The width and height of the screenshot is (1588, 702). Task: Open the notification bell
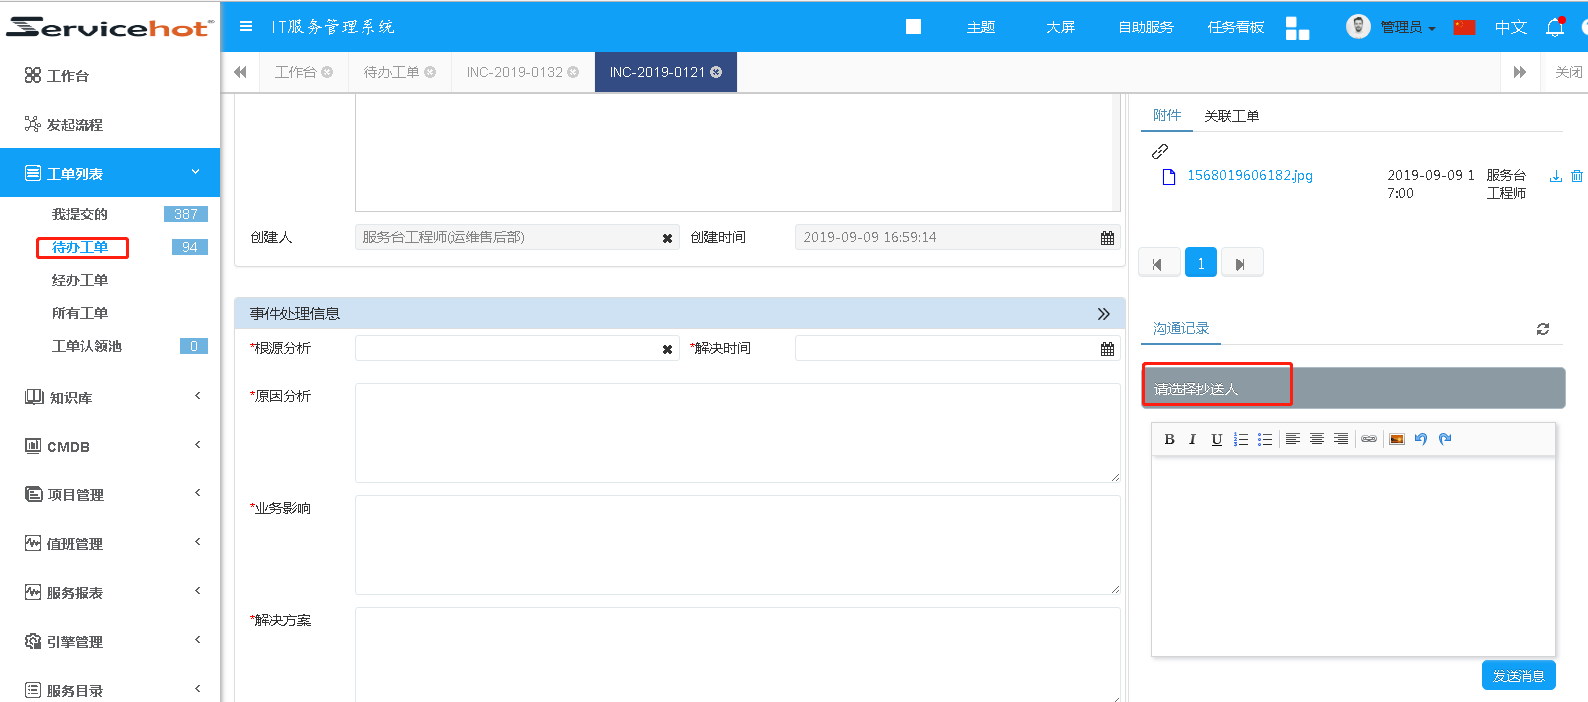coord(1554,27)
